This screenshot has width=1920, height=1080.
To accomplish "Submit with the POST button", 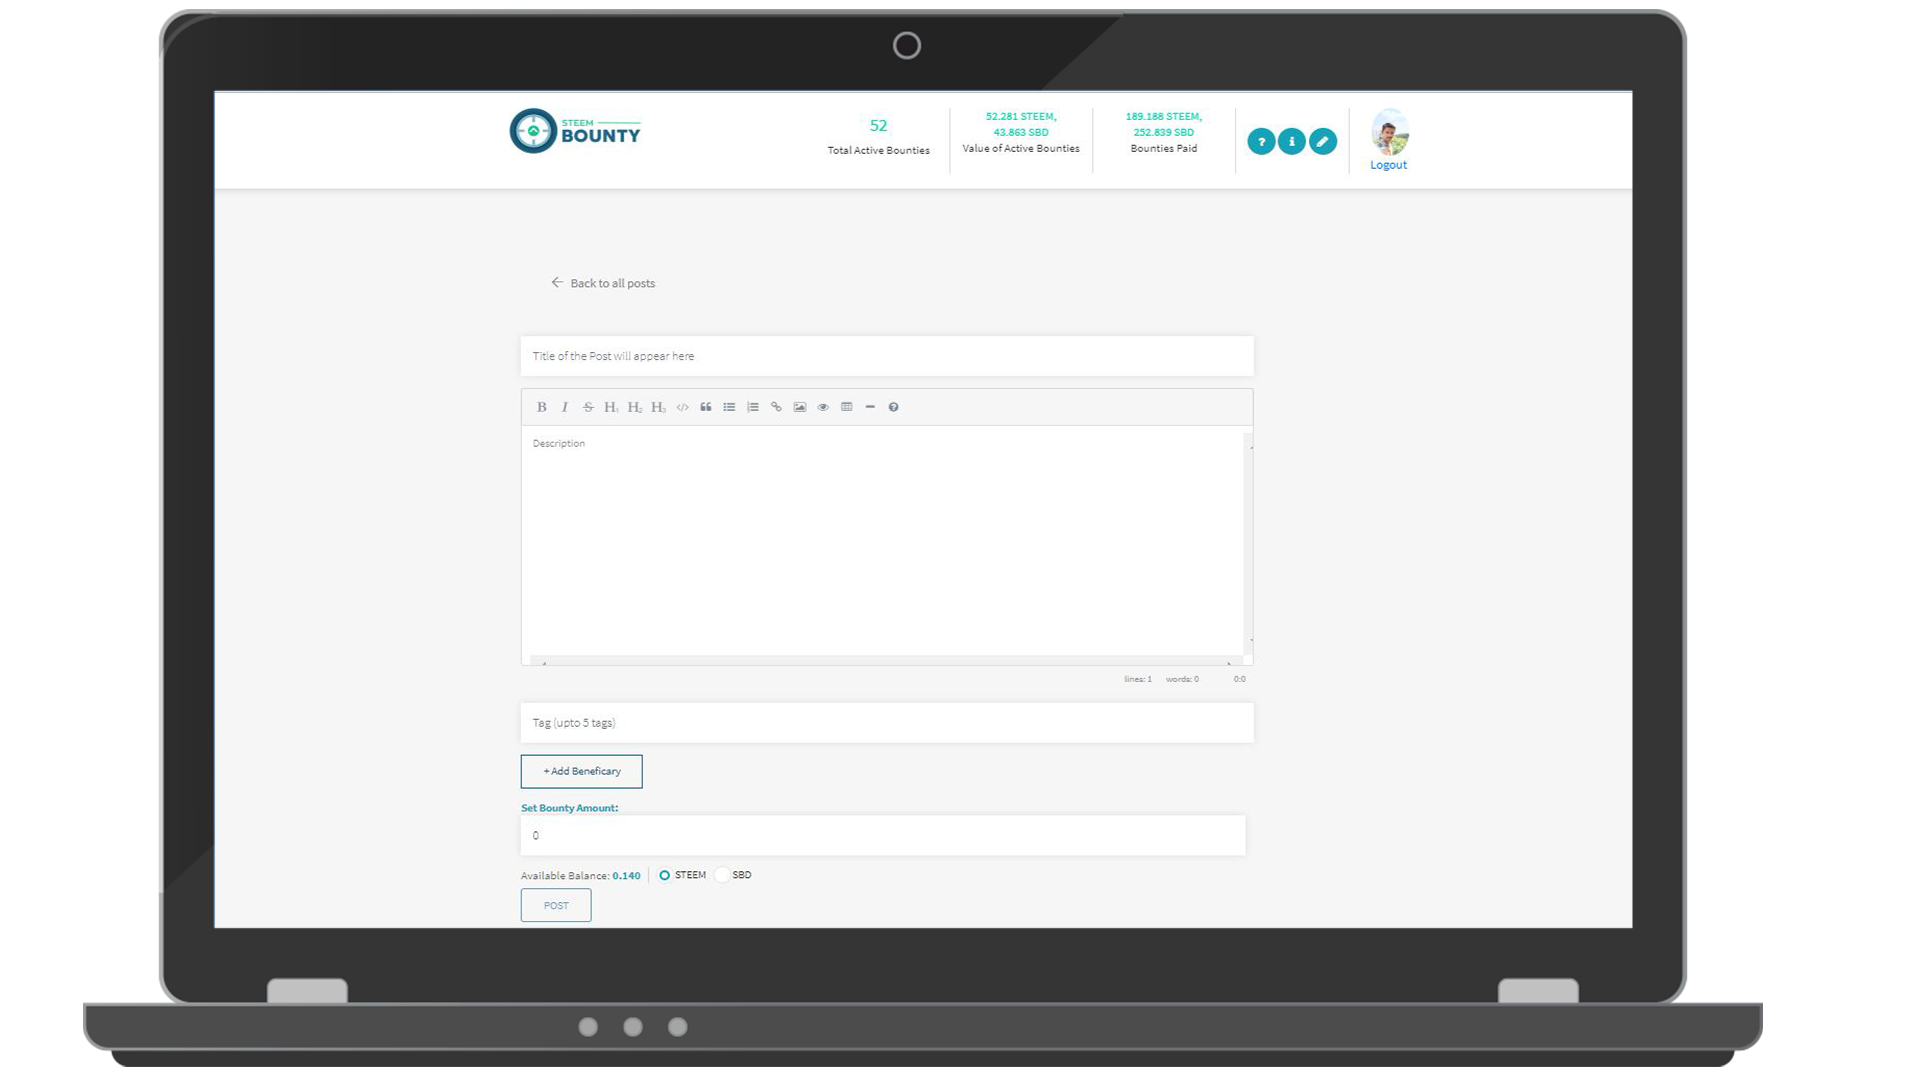I will [556, 905].
